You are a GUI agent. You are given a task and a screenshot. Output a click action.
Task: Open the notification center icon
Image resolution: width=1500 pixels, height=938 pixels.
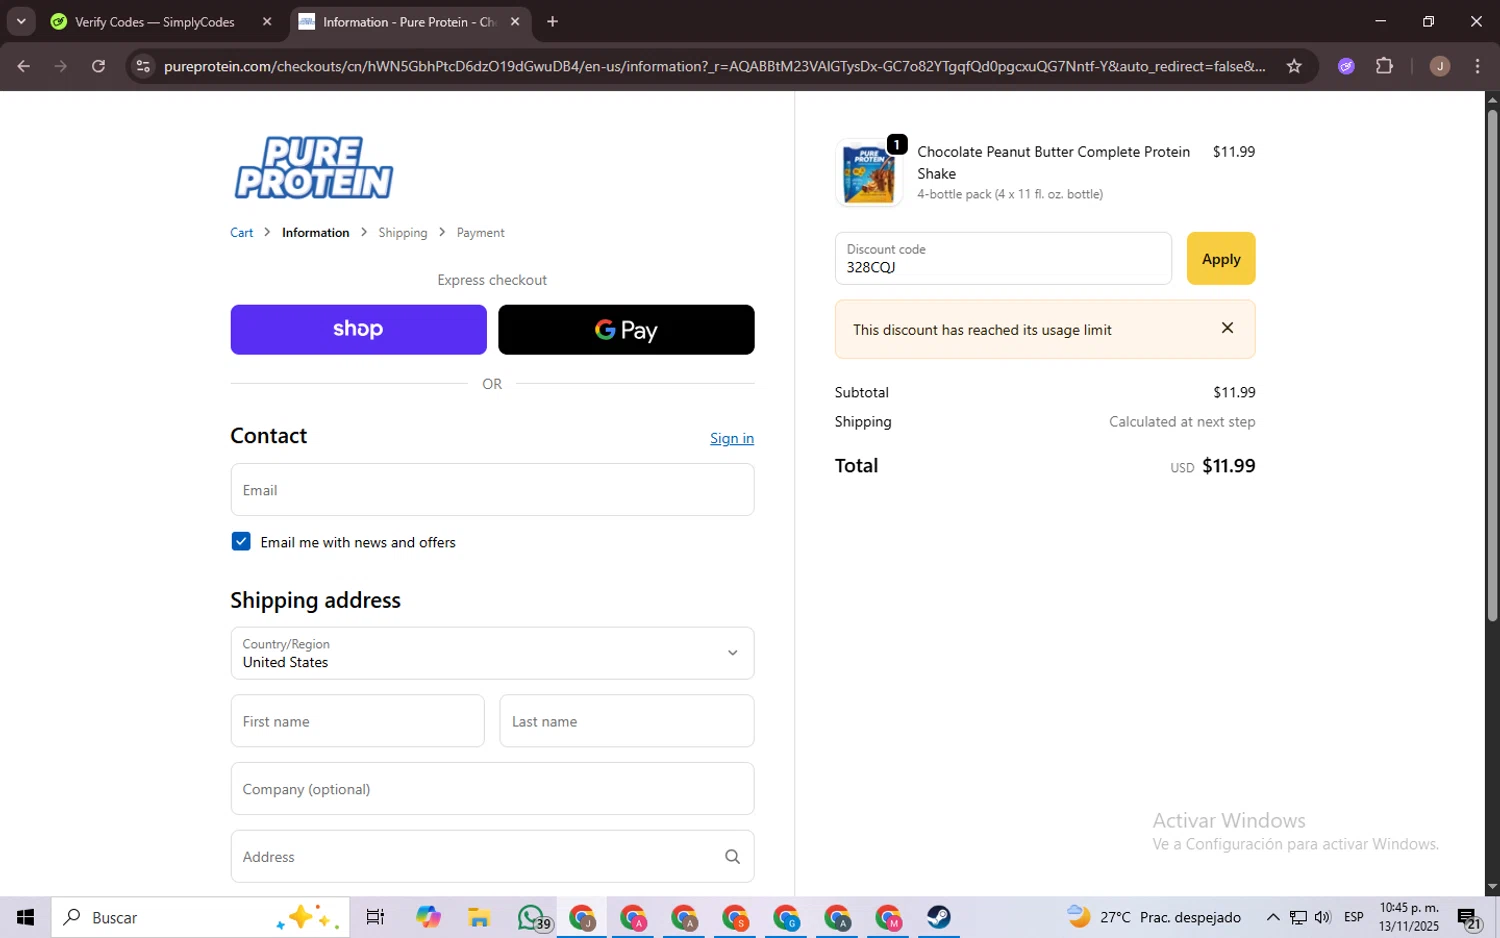(1469, 917)
